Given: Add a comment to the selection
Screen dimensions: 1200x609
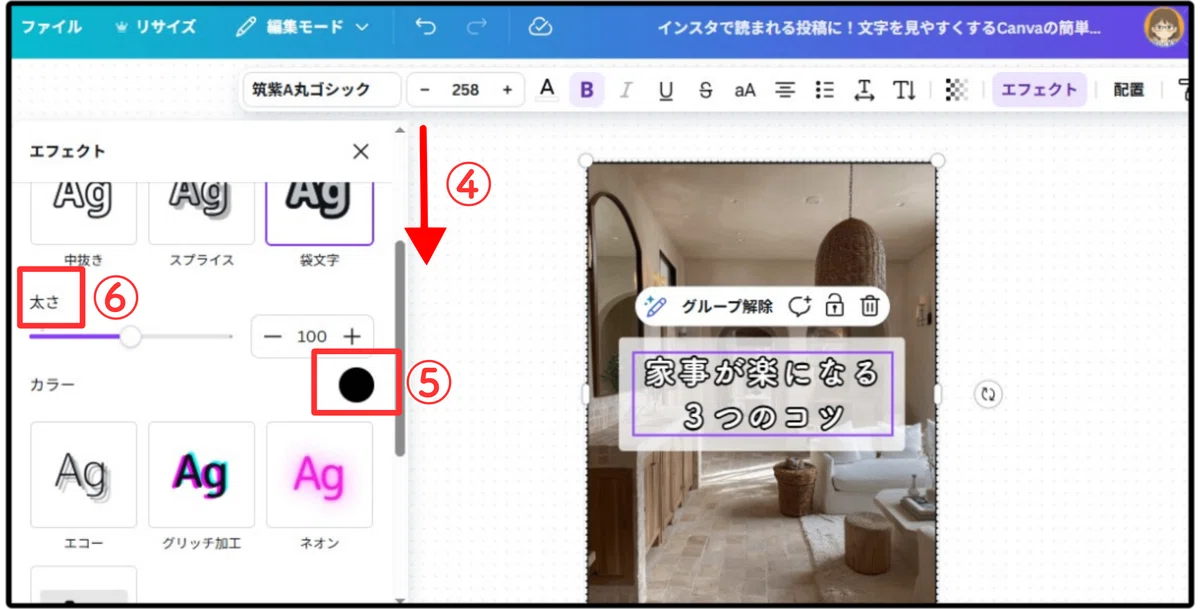Looking at the screenshot, I should pyautogui.click(x=799, y=307).
